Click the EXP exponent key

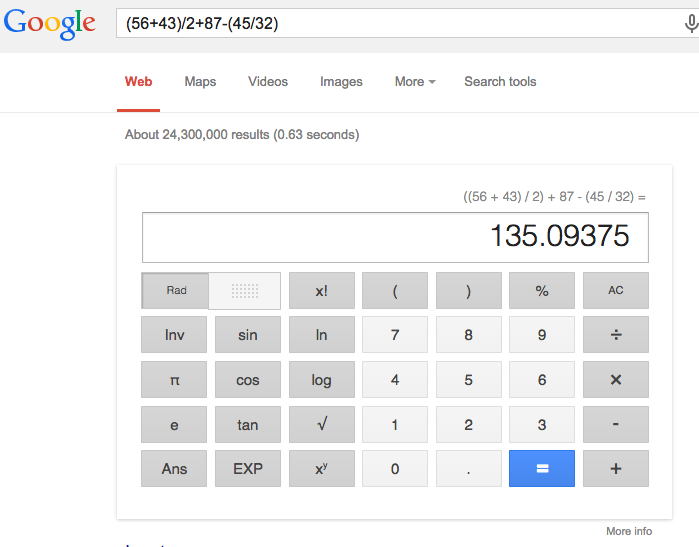248,469
